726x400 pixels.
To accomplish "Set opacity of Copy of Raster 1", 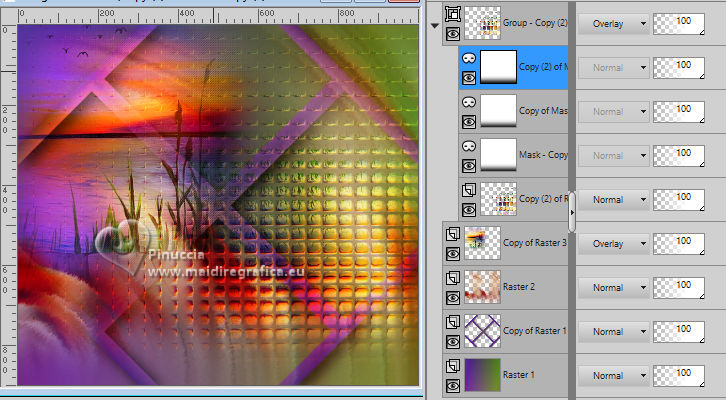I will click(679, 332).
